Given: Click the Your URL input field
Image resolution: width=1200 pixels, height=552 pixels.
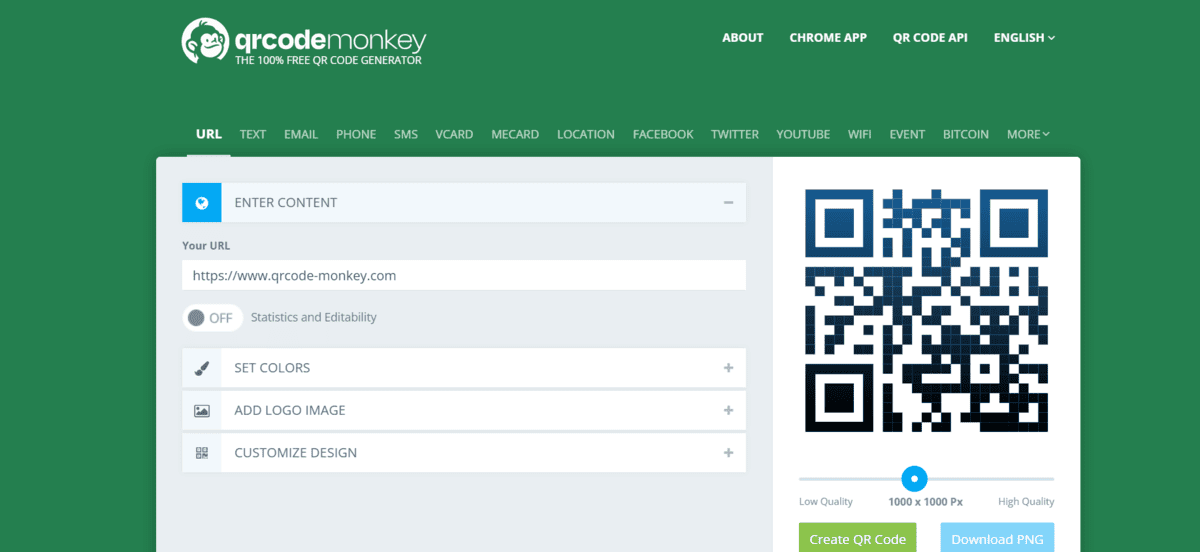Looking at the screenshot, I should tap(464, 276).
